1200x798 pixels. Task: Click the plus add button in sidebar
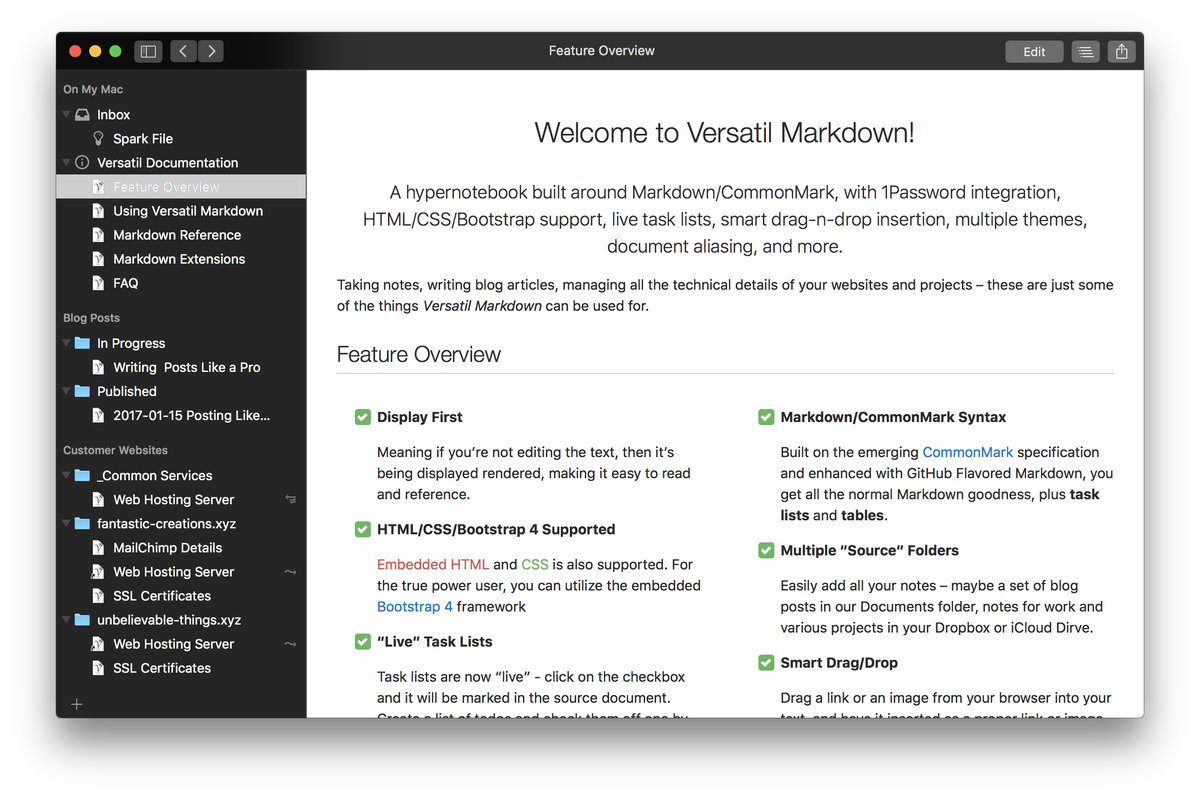pos(77,704)
